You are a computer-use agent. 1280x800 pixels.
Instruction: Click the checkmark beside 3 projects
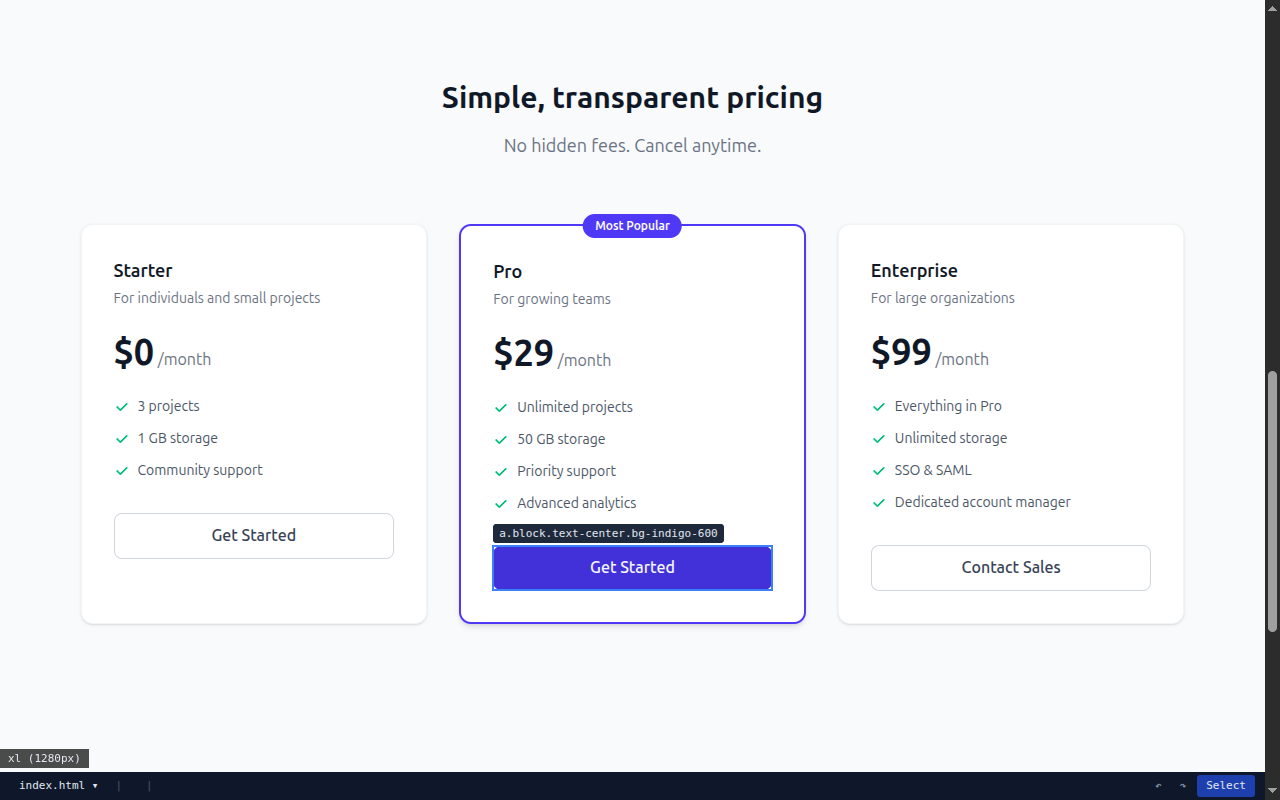tap(122, 406)
